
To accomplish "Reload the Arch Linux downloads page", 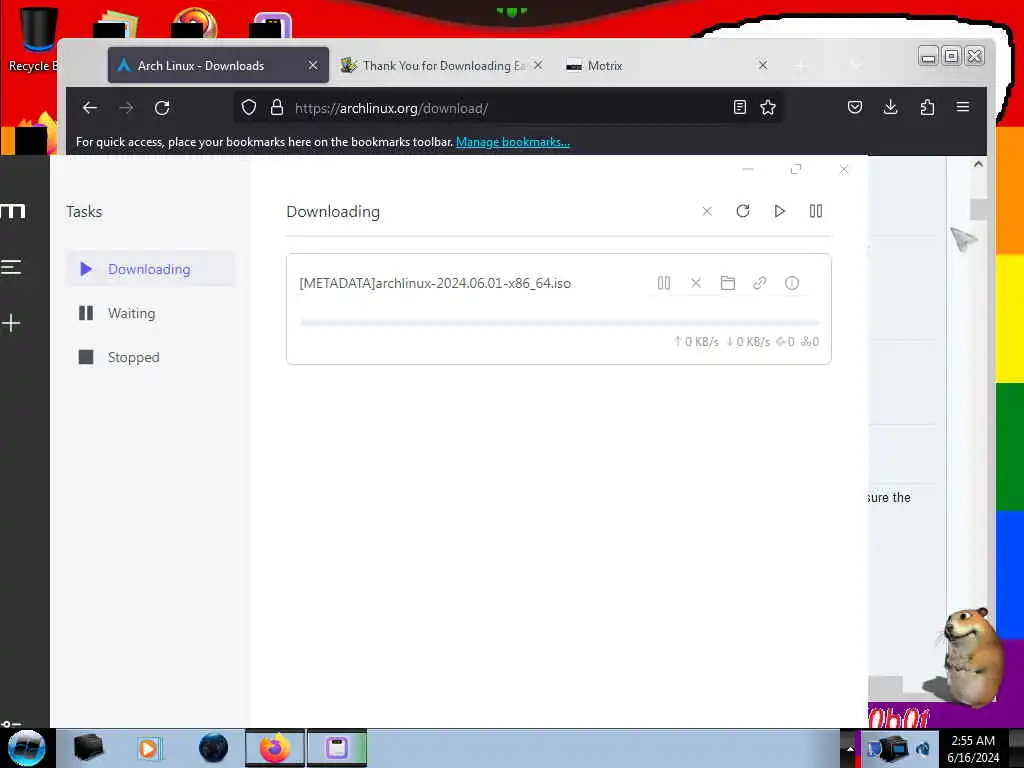I will pos(162,108).
